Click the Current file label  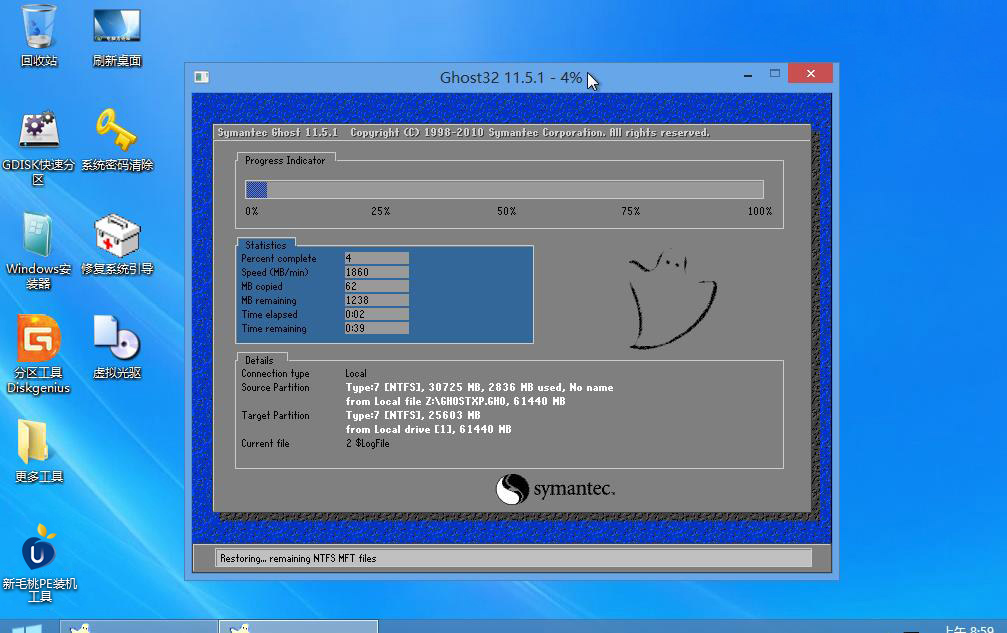(x=265, y=444)
